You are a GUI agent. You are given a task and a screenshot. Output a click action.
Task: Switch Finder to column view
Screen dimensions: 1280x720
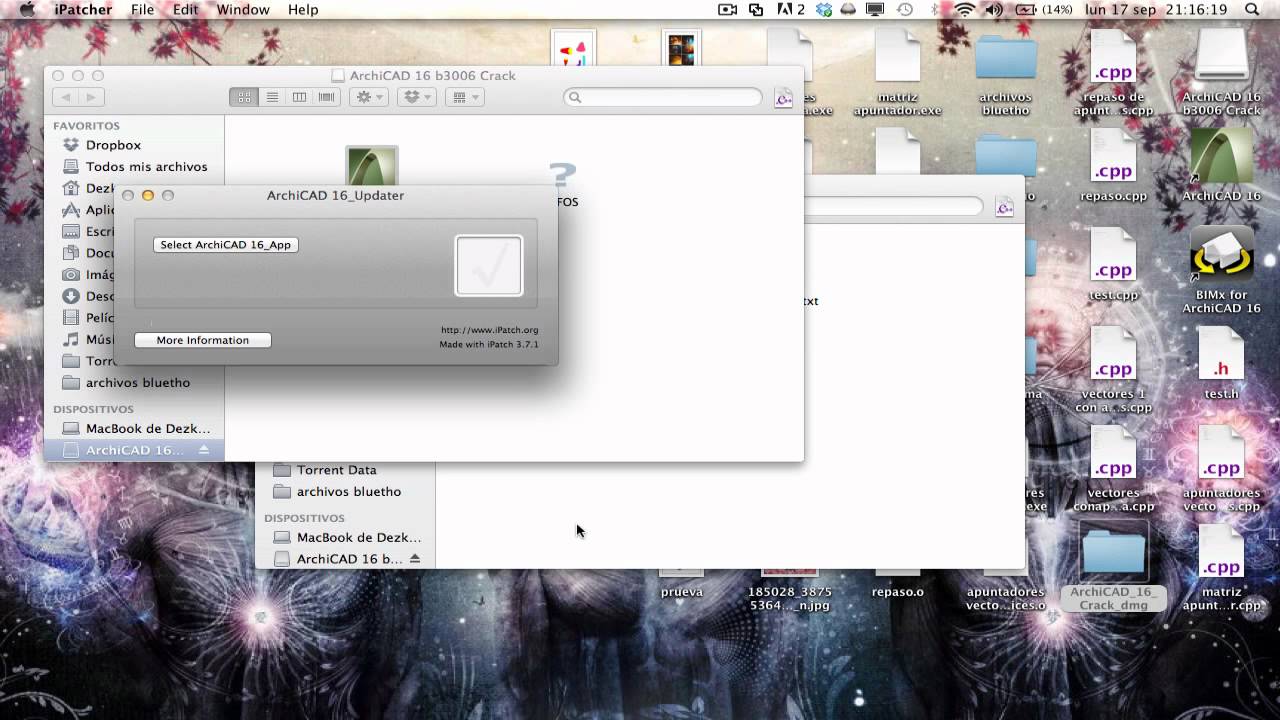(x=299, y=97)
